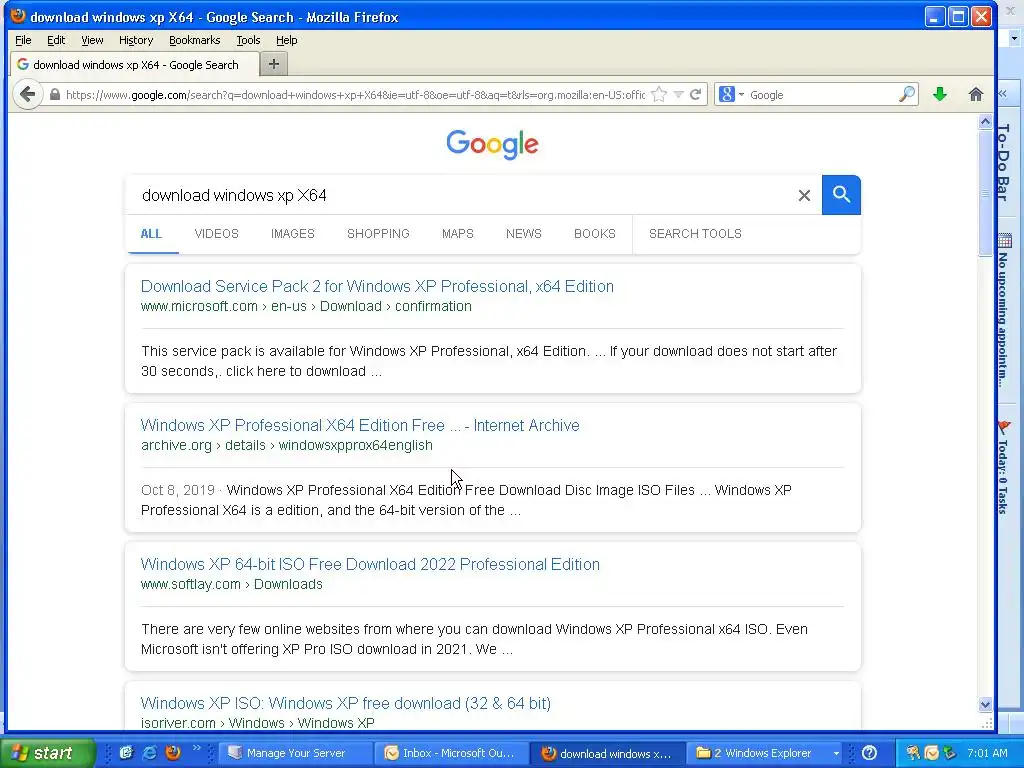Reload the current page
The height and width of the screenshot is (768, 1024).
(x=696, y=95)
